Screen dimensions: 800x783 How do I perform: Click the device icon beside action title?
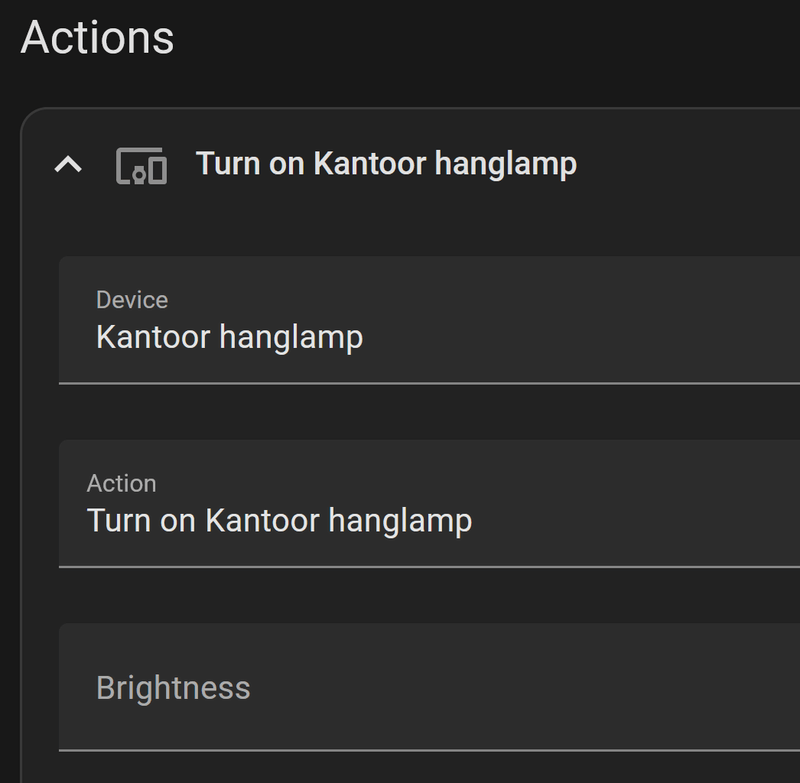(x=141, y=165)
